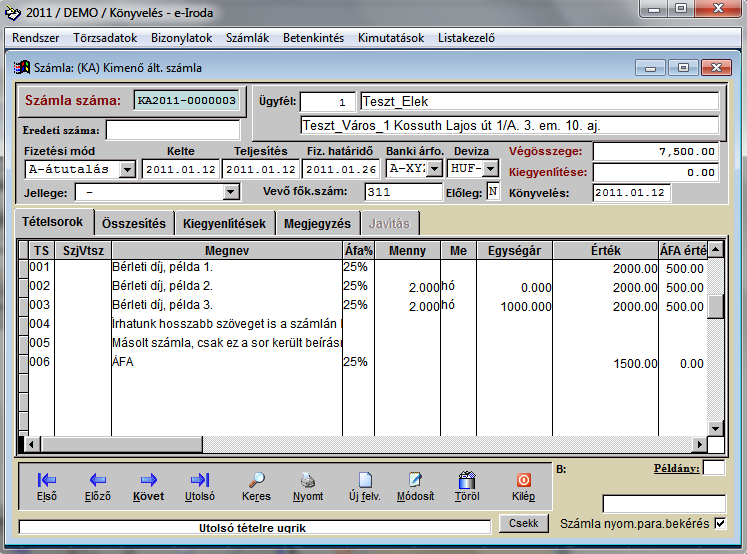The width and height of the screenshot is (747, 554).
Task: Open the Deviza currency dropdown
Action: [490, 169]
